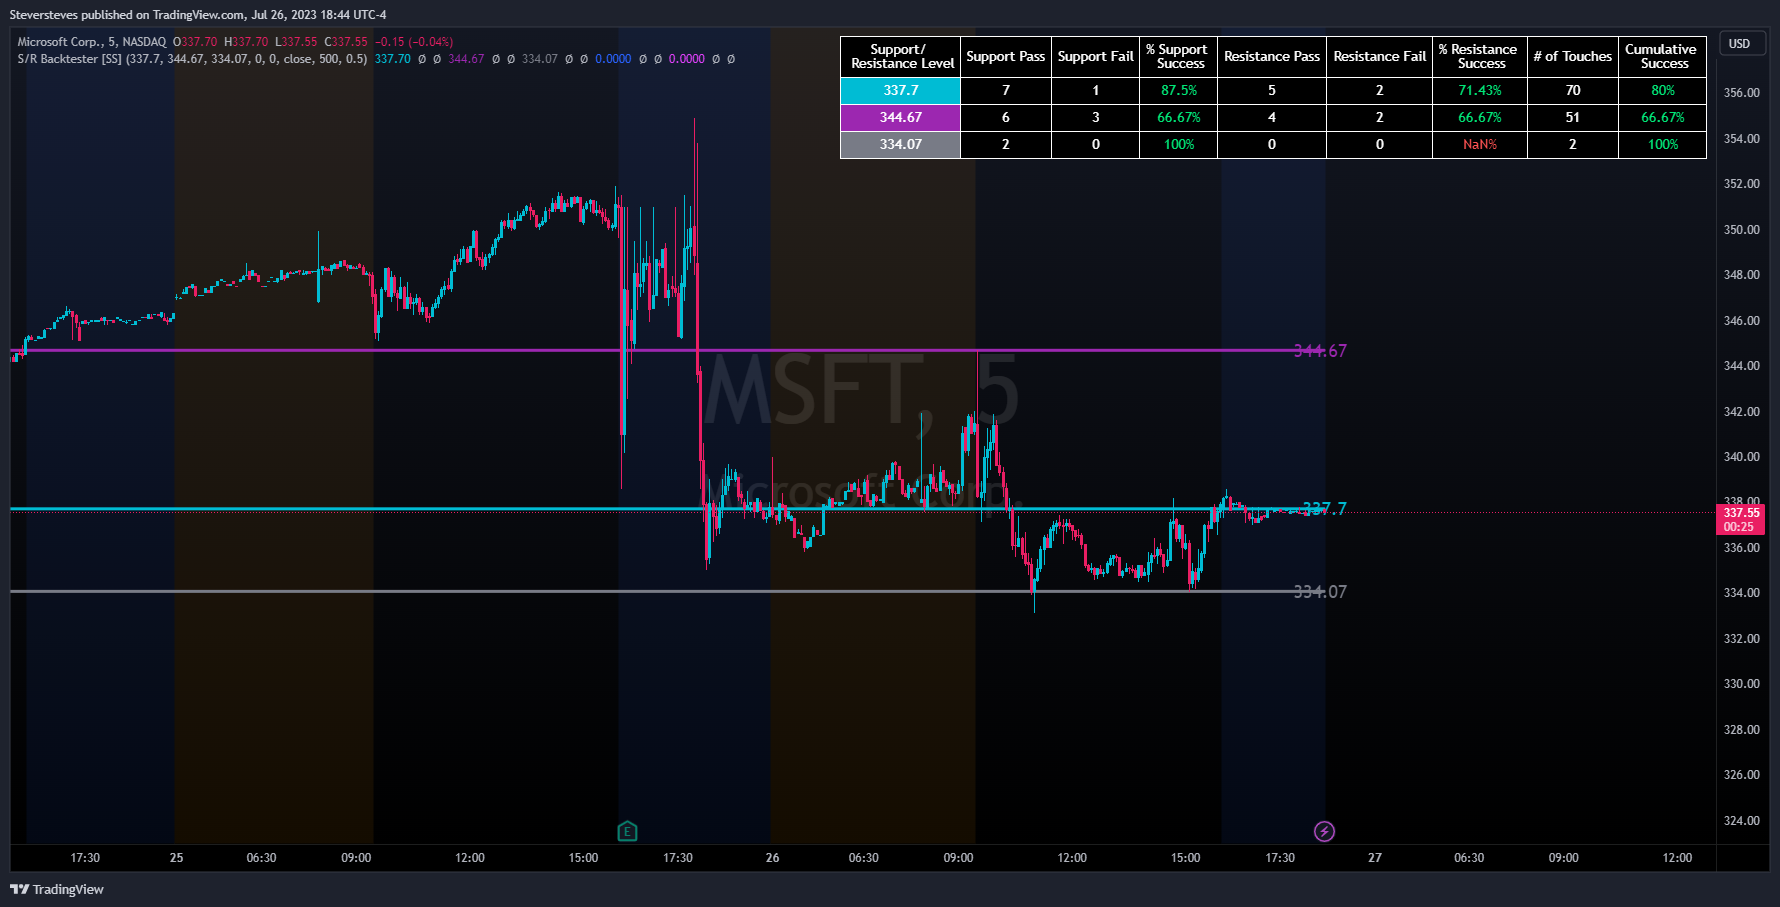The image size is (1780, 907).
Task: Click the % Resistance Success header
Action: coord(1480,56)
